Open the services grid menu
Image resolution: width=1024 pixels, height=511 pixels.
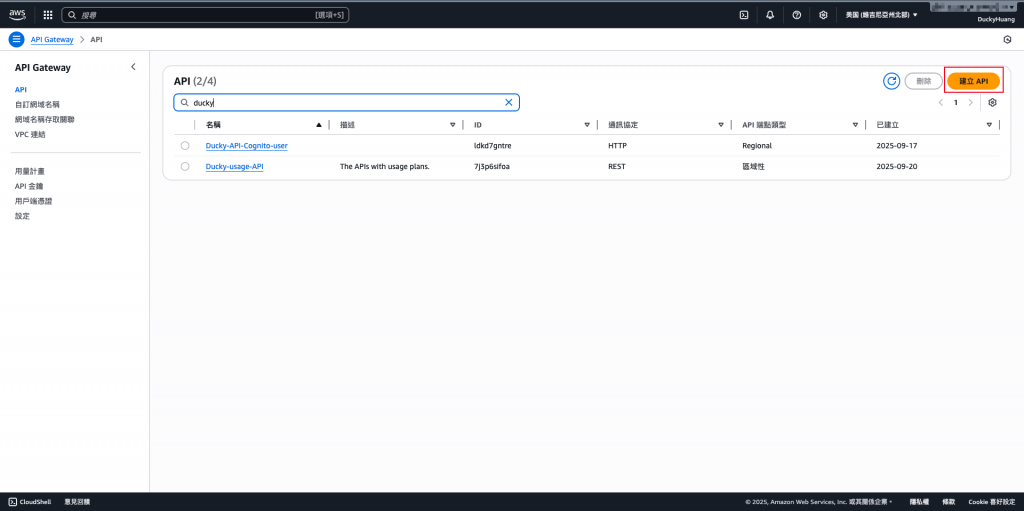point(48,14)
